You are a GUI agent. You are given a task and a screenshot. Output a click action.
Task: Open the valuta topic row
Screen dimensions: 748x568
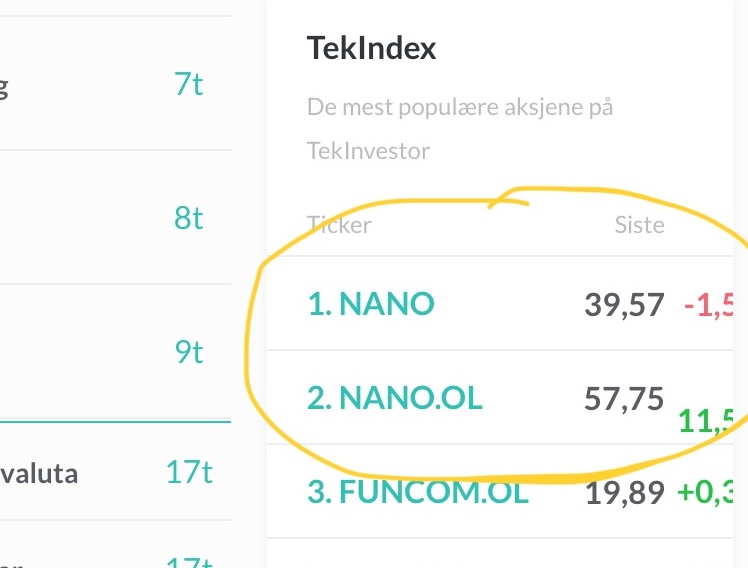tap(115, 472)
